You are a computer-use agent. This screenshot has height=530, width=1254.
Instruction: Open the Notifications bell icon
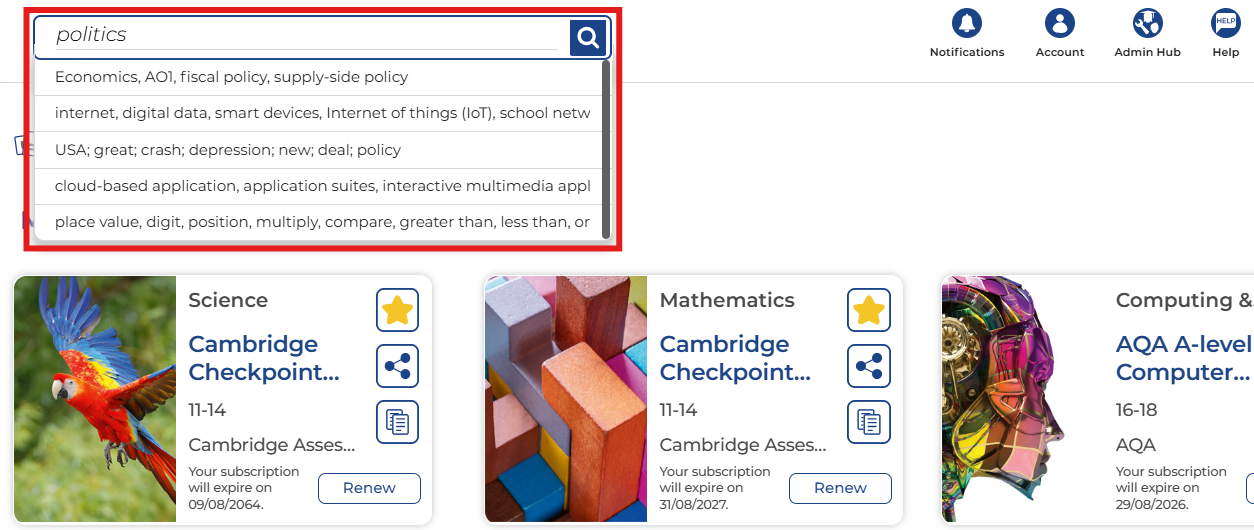[x=967, y=23]
